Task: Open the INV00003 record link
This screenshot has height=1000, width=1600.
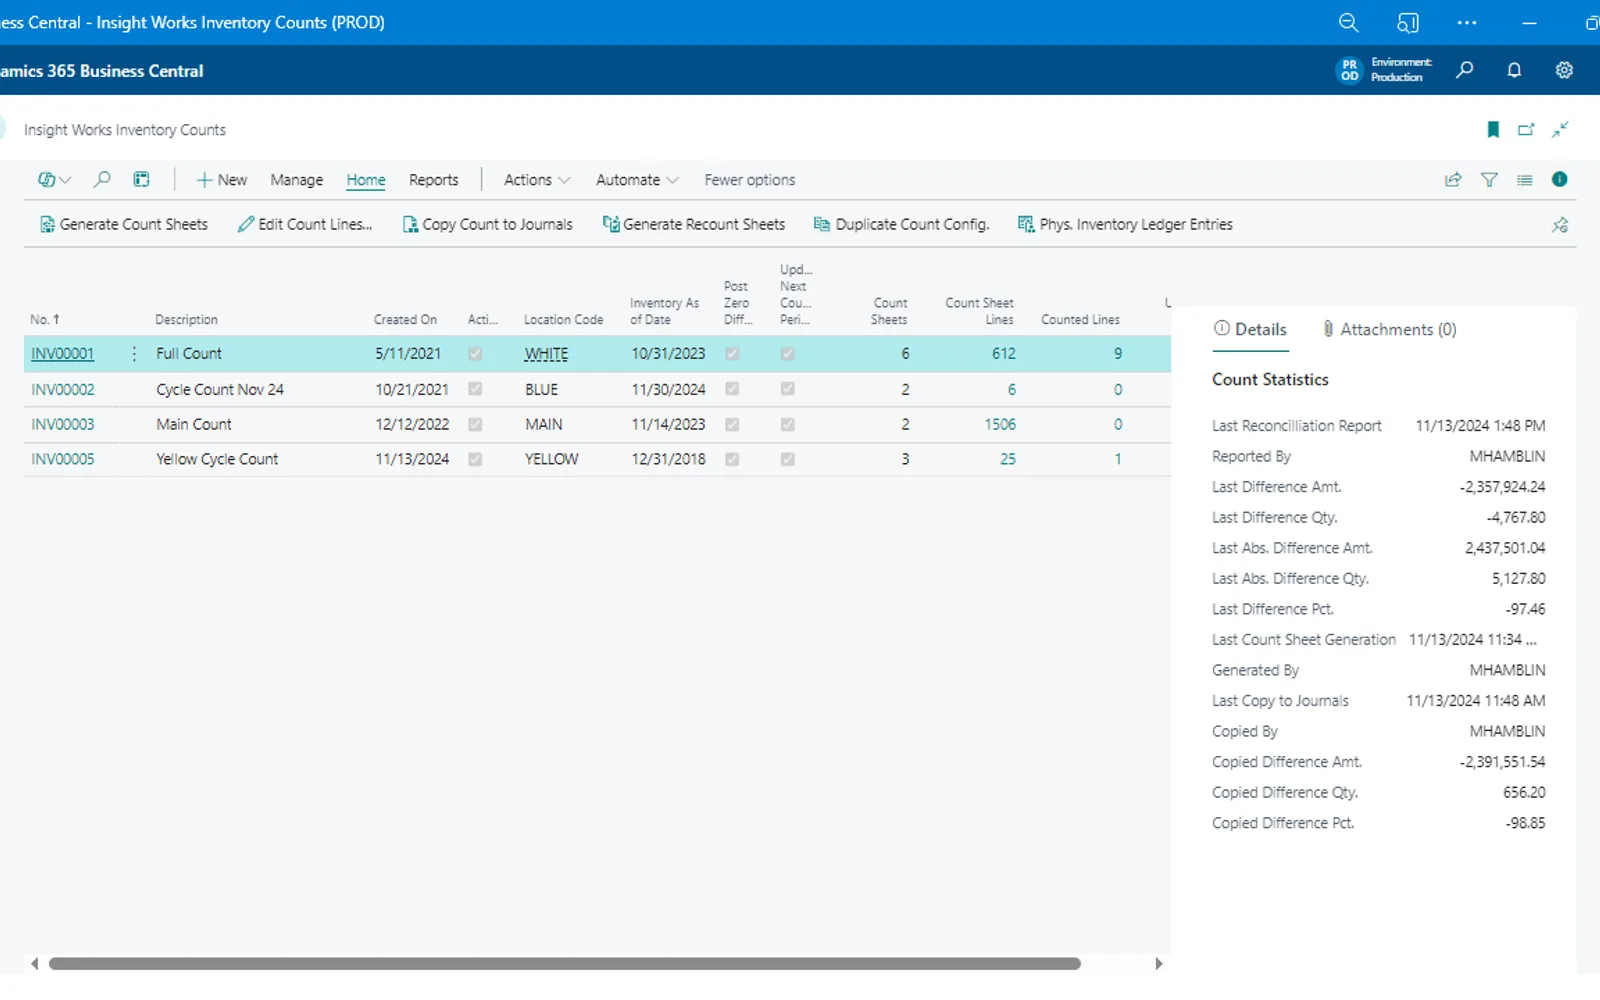Action: 62,424
